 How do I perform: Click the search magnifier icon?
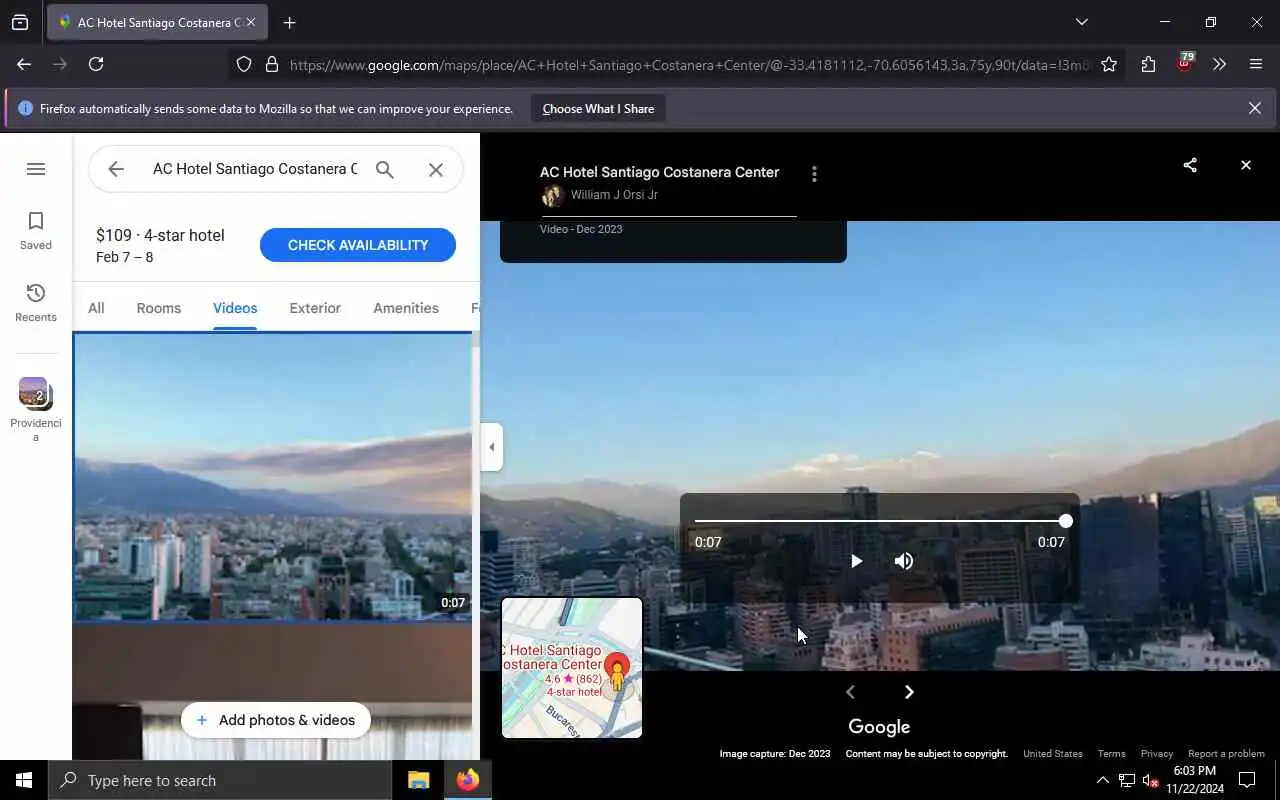pos(384,169)
